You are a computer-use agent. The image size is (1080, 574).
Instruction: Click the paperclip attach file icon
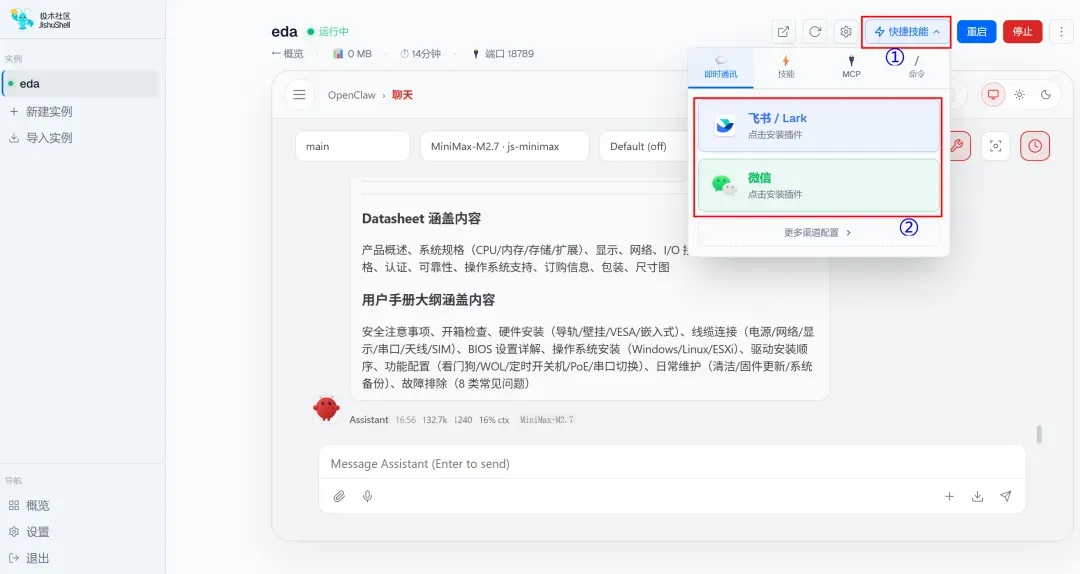click(x=339, y=496)
